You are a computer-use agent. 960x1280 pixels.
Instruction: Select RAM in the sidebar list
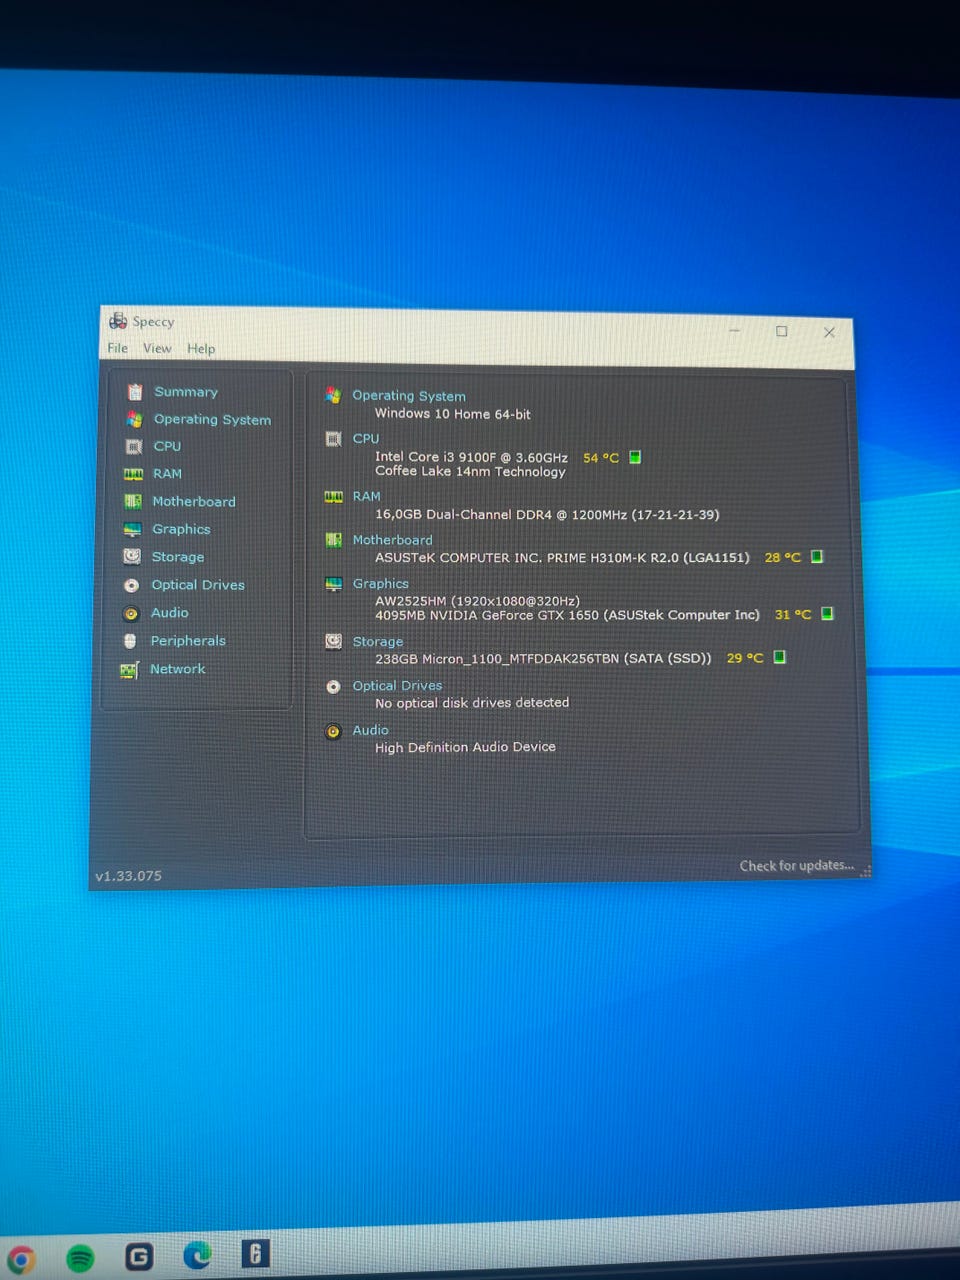pyautogui.click(x=167, y=474)
